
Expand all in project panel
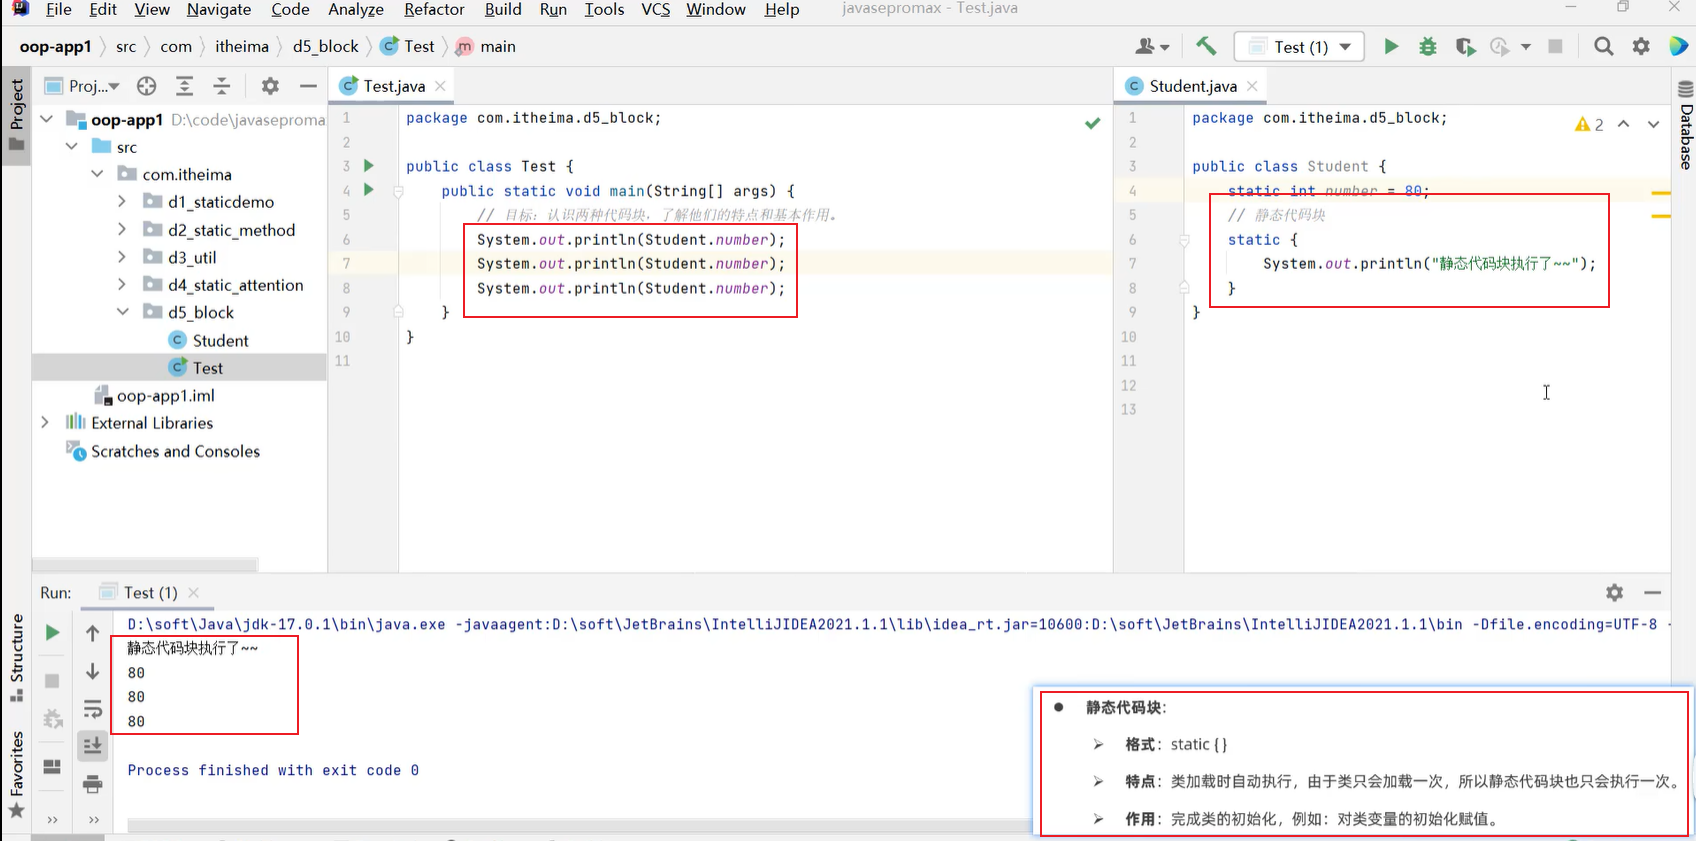click(184, 86)
